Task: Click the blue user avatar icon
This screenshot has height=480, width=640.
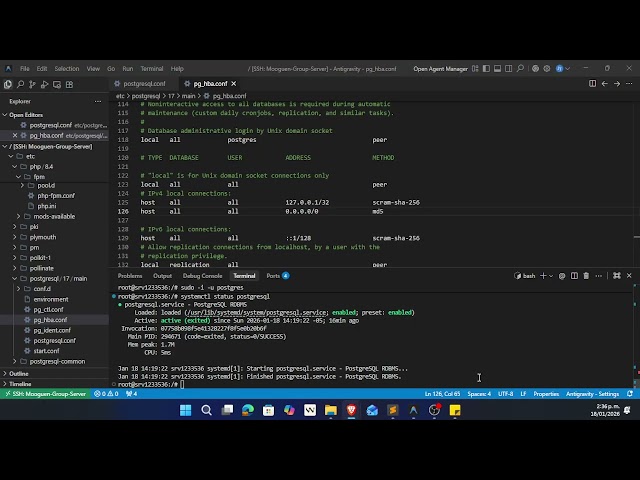Action: tap(560, 69)
